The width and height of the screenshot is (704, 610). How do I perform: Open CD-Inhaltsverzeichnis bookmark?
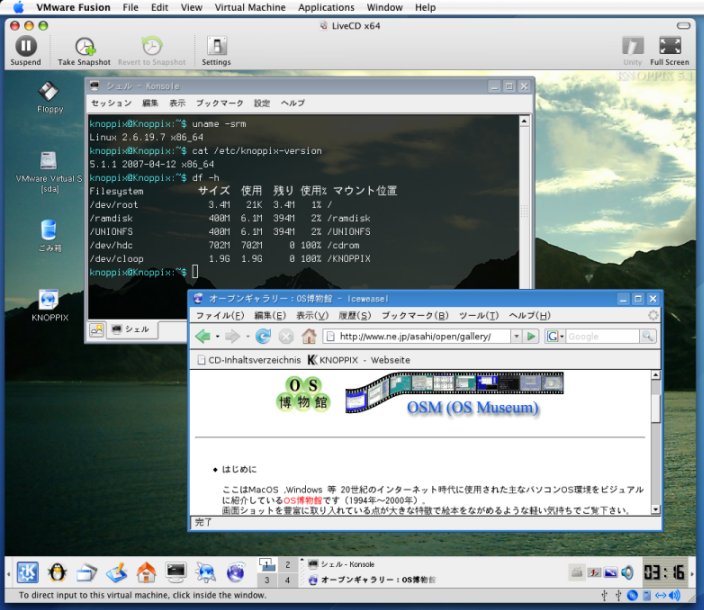point(250,360)
